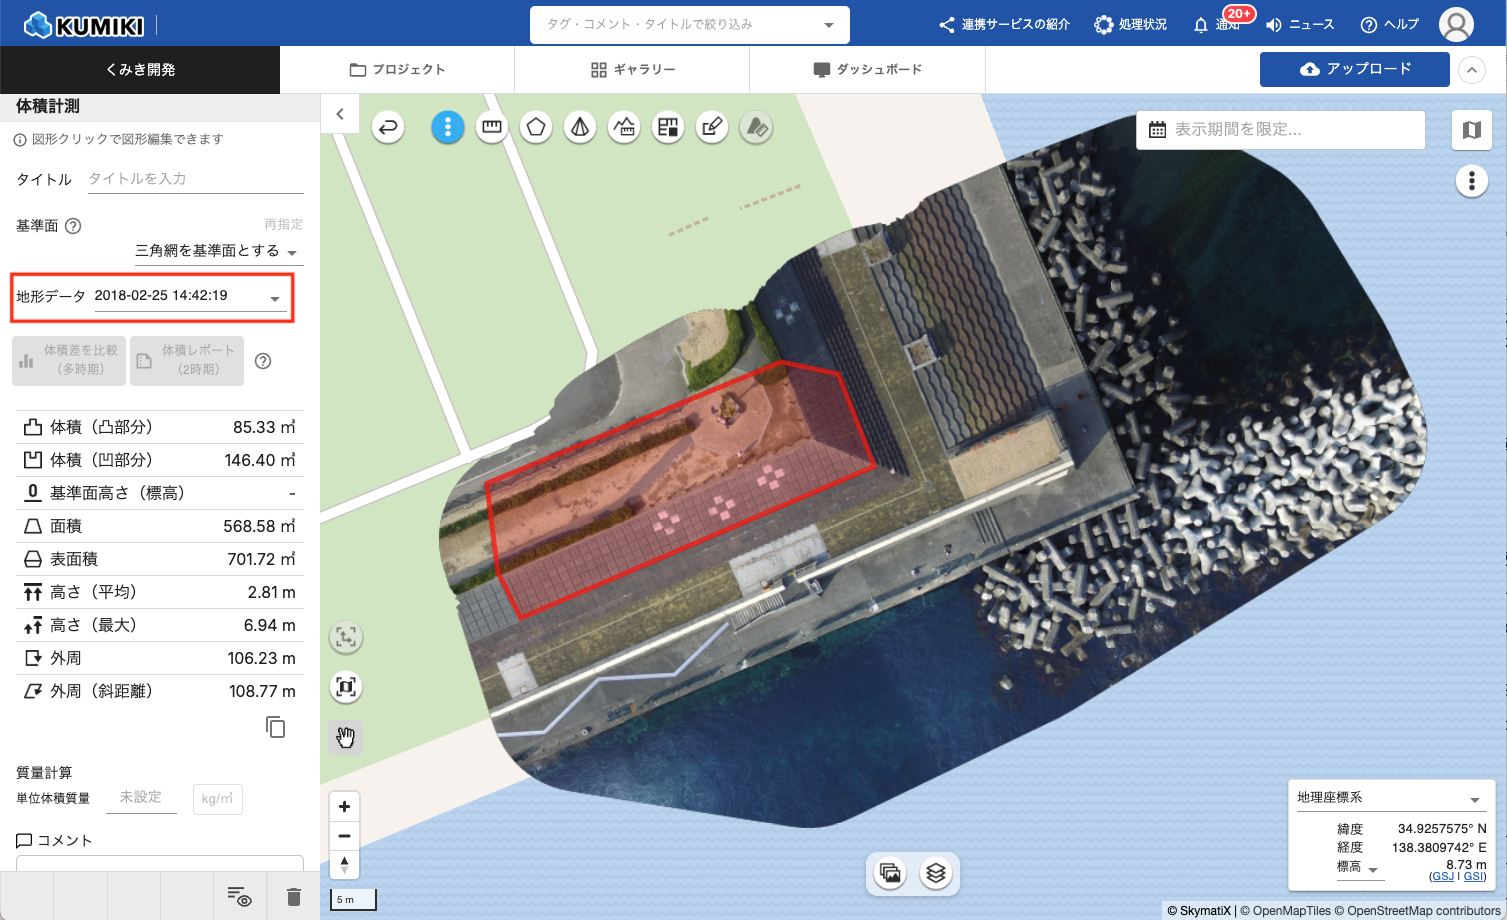Viewport: 1507px width, 920px height.
Task: Copy measurement results with copy icon
Action: click(276, 727)
